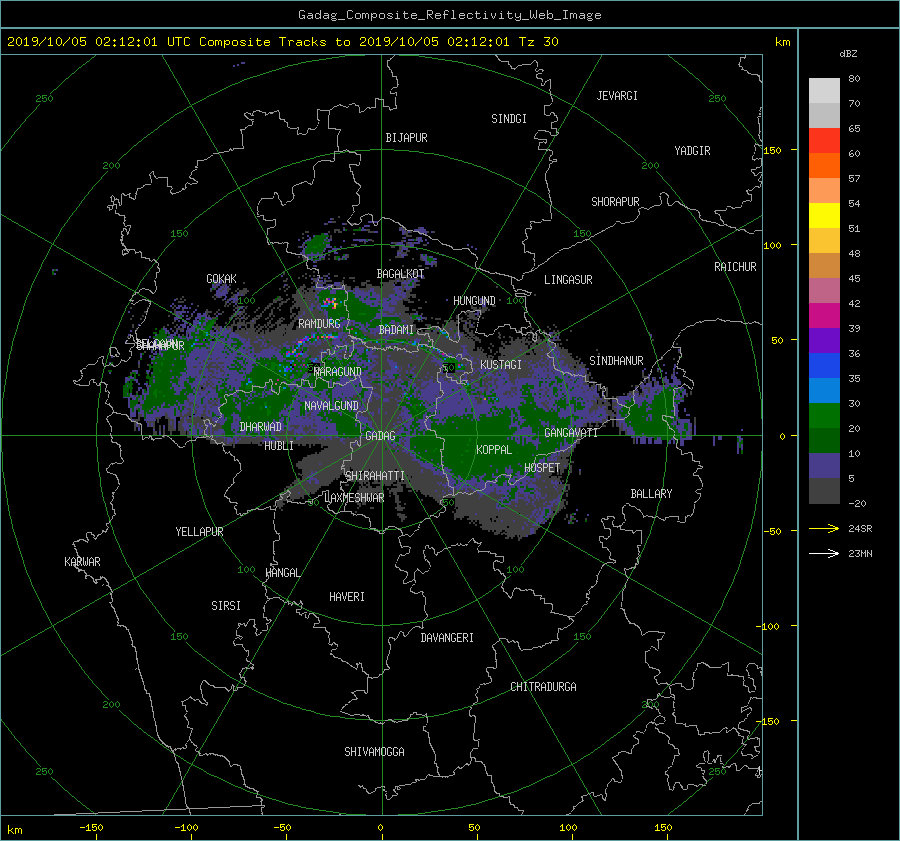Click the BIJAPUR city label

click(x=406, y=138)
